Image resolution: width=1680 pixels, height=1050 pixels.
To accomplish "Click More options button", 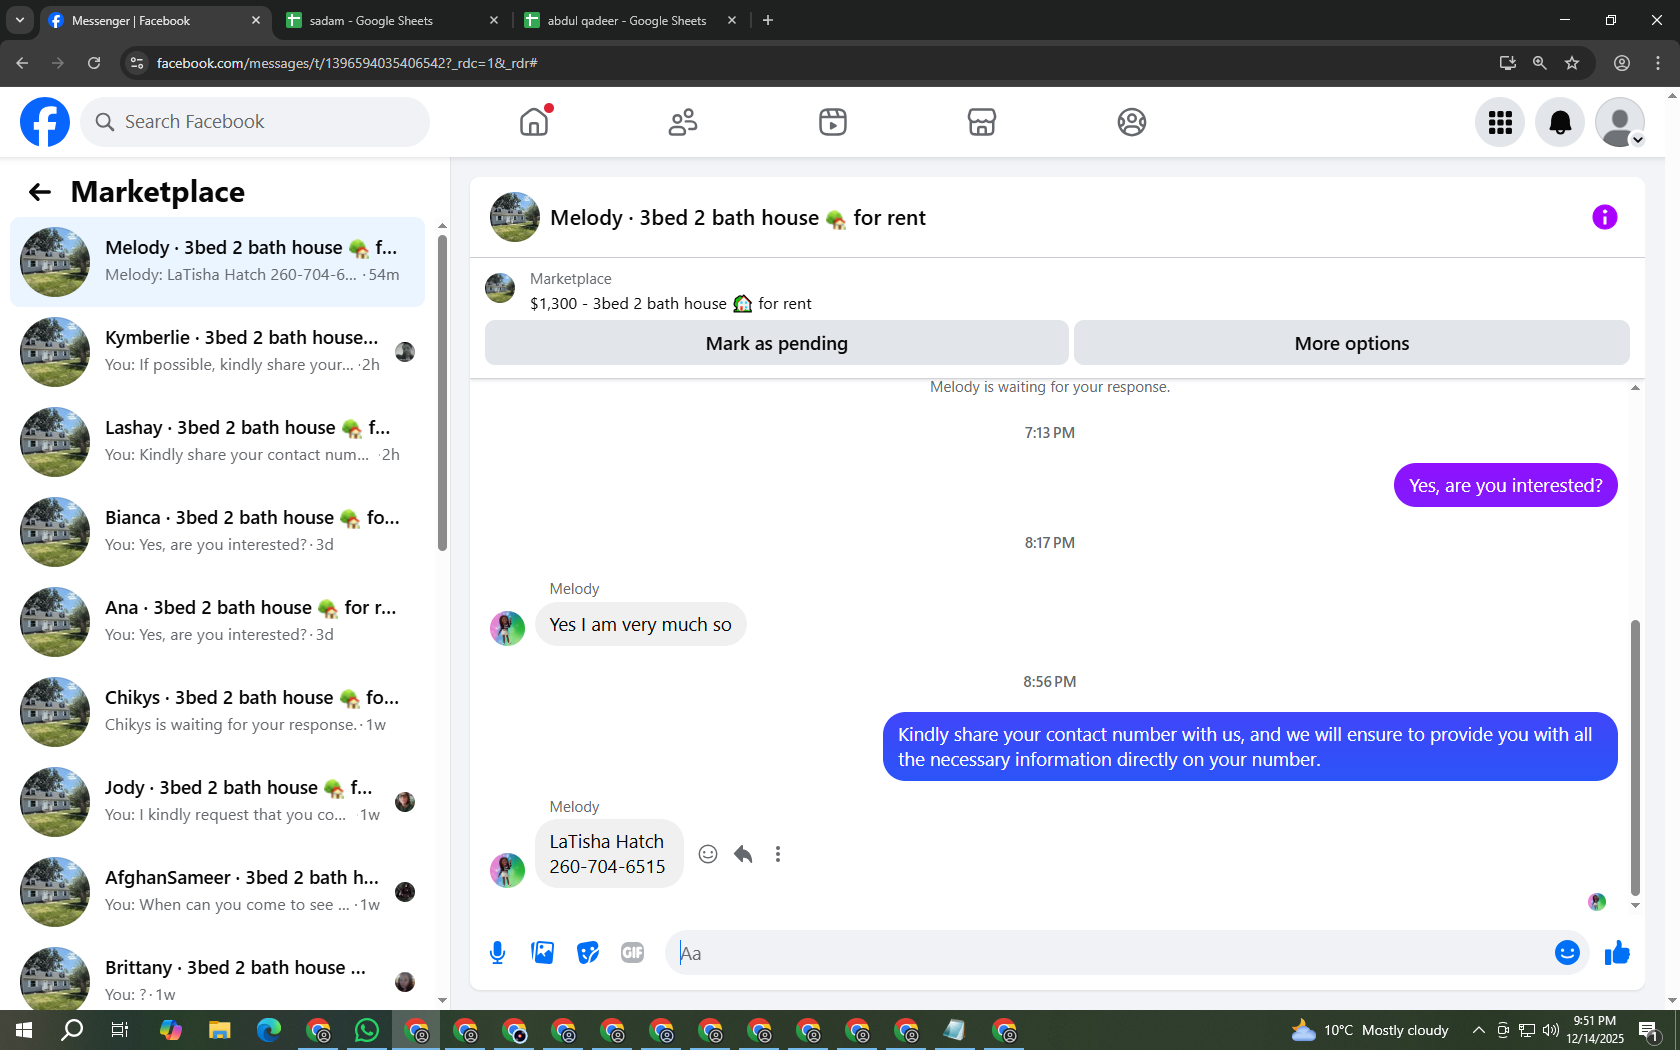I will [x=1352, y=343].
